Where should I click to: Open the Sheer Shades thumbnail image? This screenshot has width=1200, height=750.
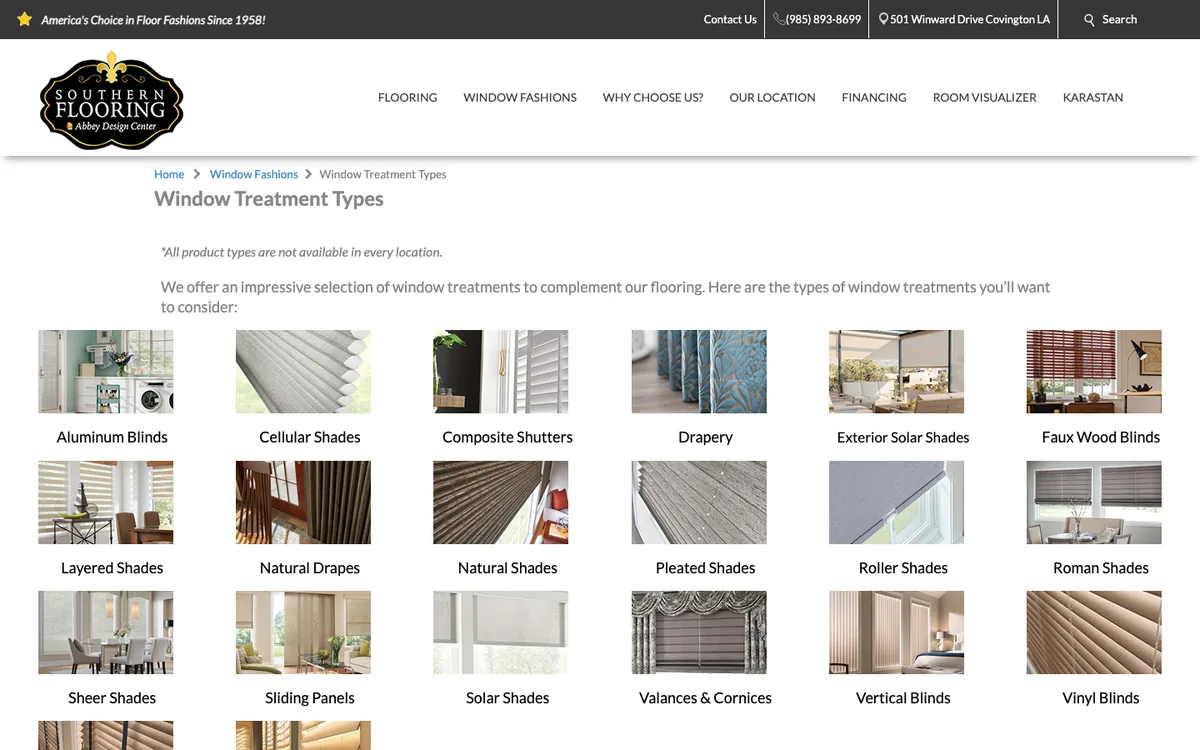click(x=106, y=632)
